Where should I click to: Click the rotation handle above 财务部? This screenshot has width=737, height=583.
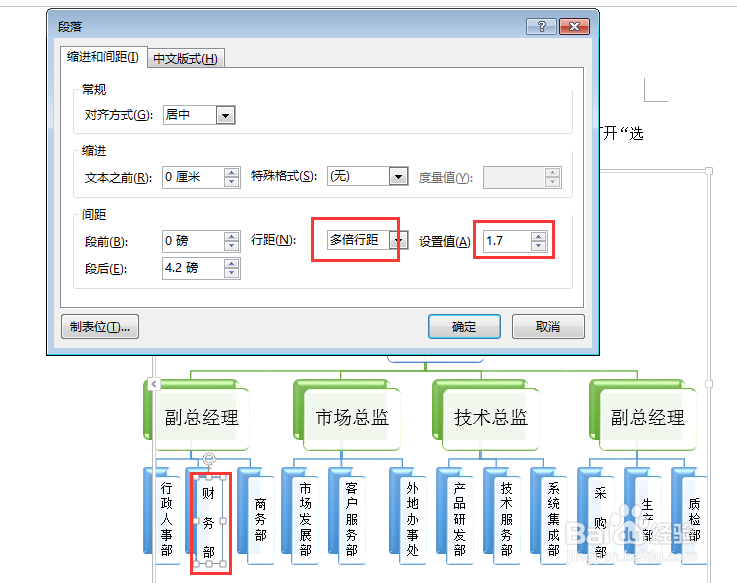209,459
